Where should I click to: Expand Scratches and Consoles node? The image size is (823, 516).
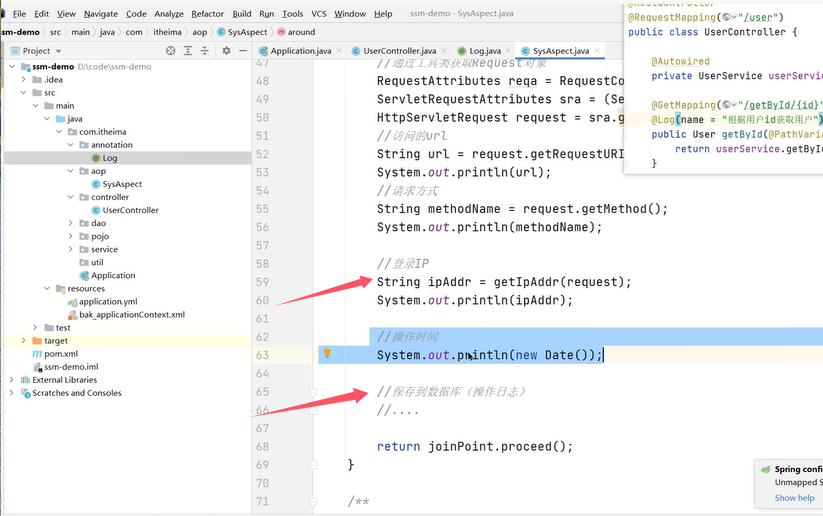[12, 393]
